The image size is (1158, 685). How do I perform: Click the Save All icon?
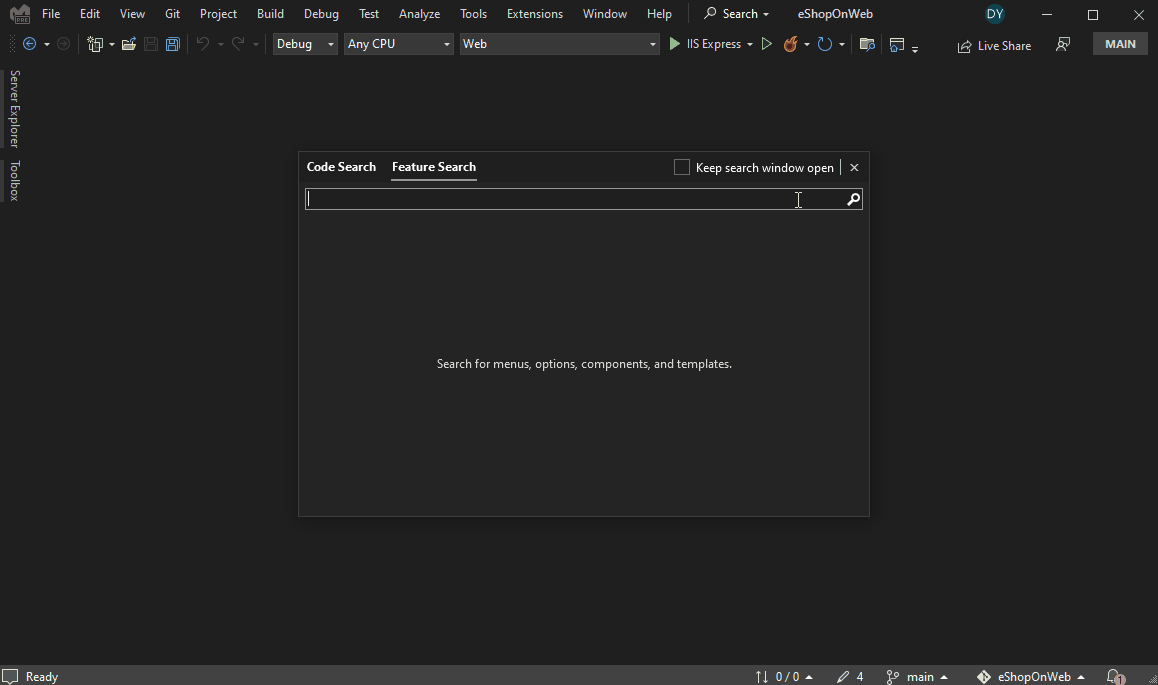coord(173,44)
